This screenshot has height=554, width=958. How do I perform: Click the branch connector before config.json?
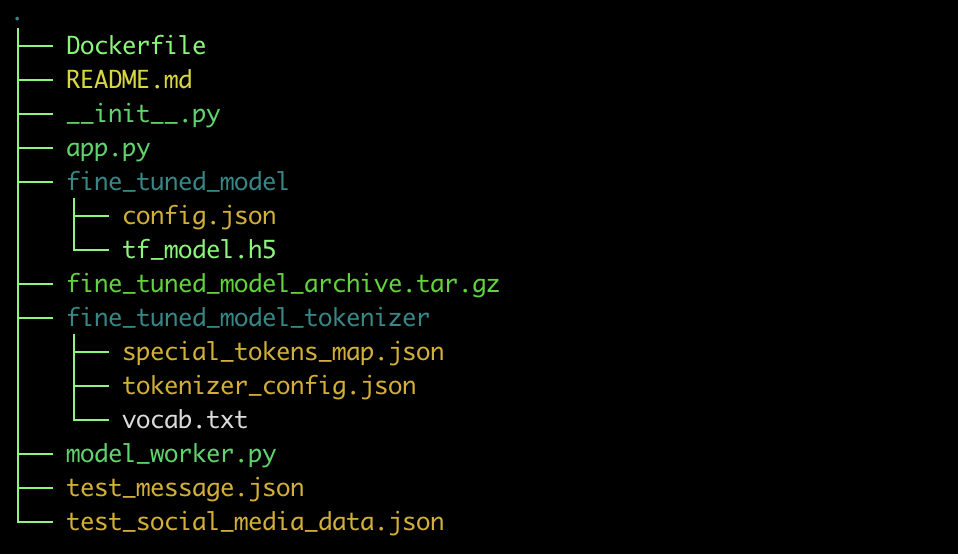coord(91,216)
